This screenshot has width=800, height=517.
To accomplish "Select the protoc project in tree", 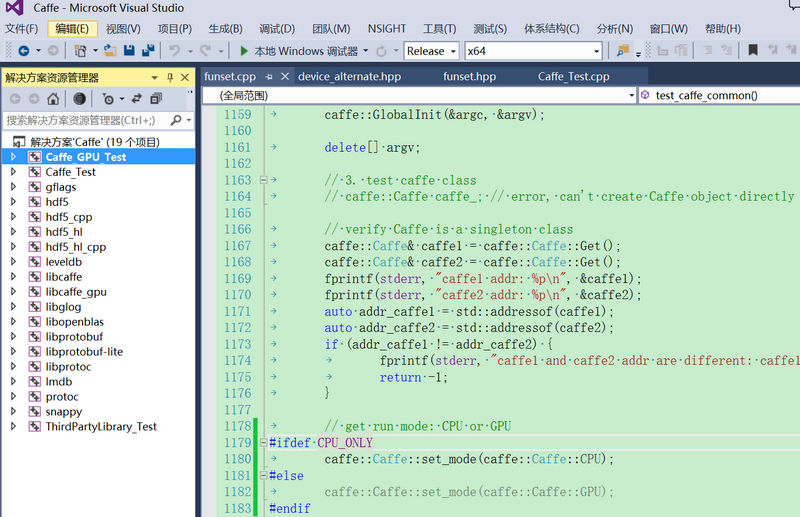I will [x=62, y=397].
